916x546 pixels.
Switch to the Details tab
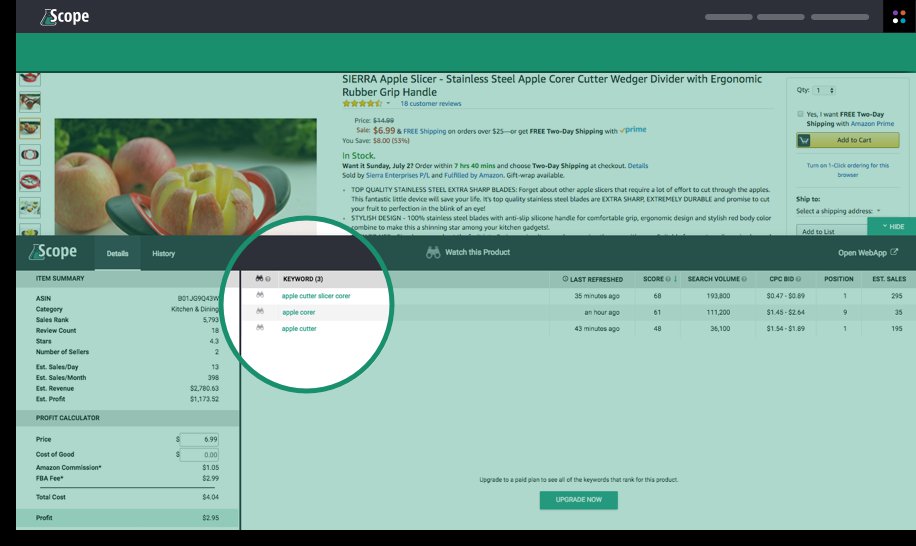click(x=117, y=253)
